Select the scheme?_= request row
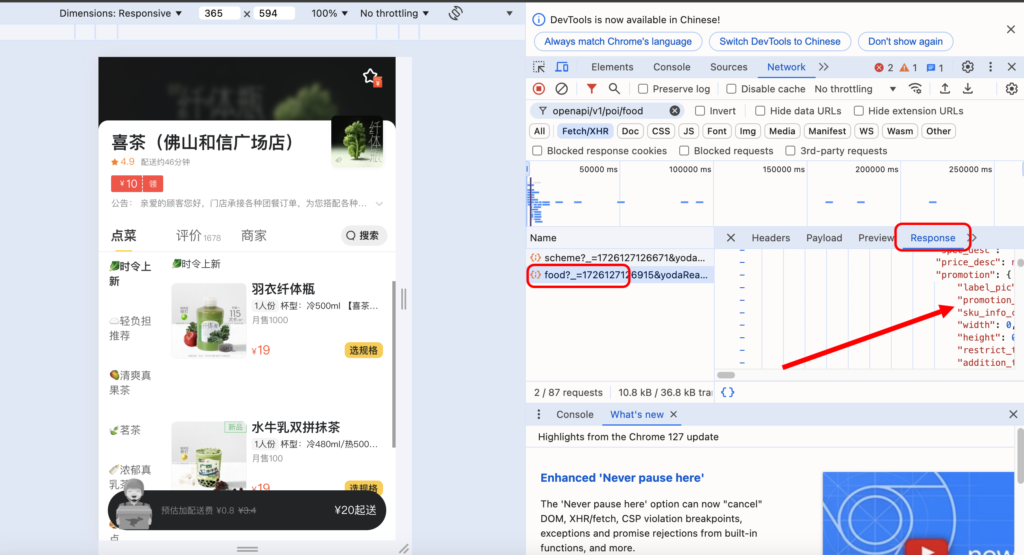Screen dimensions: 1024x555 tap(619, 258)
